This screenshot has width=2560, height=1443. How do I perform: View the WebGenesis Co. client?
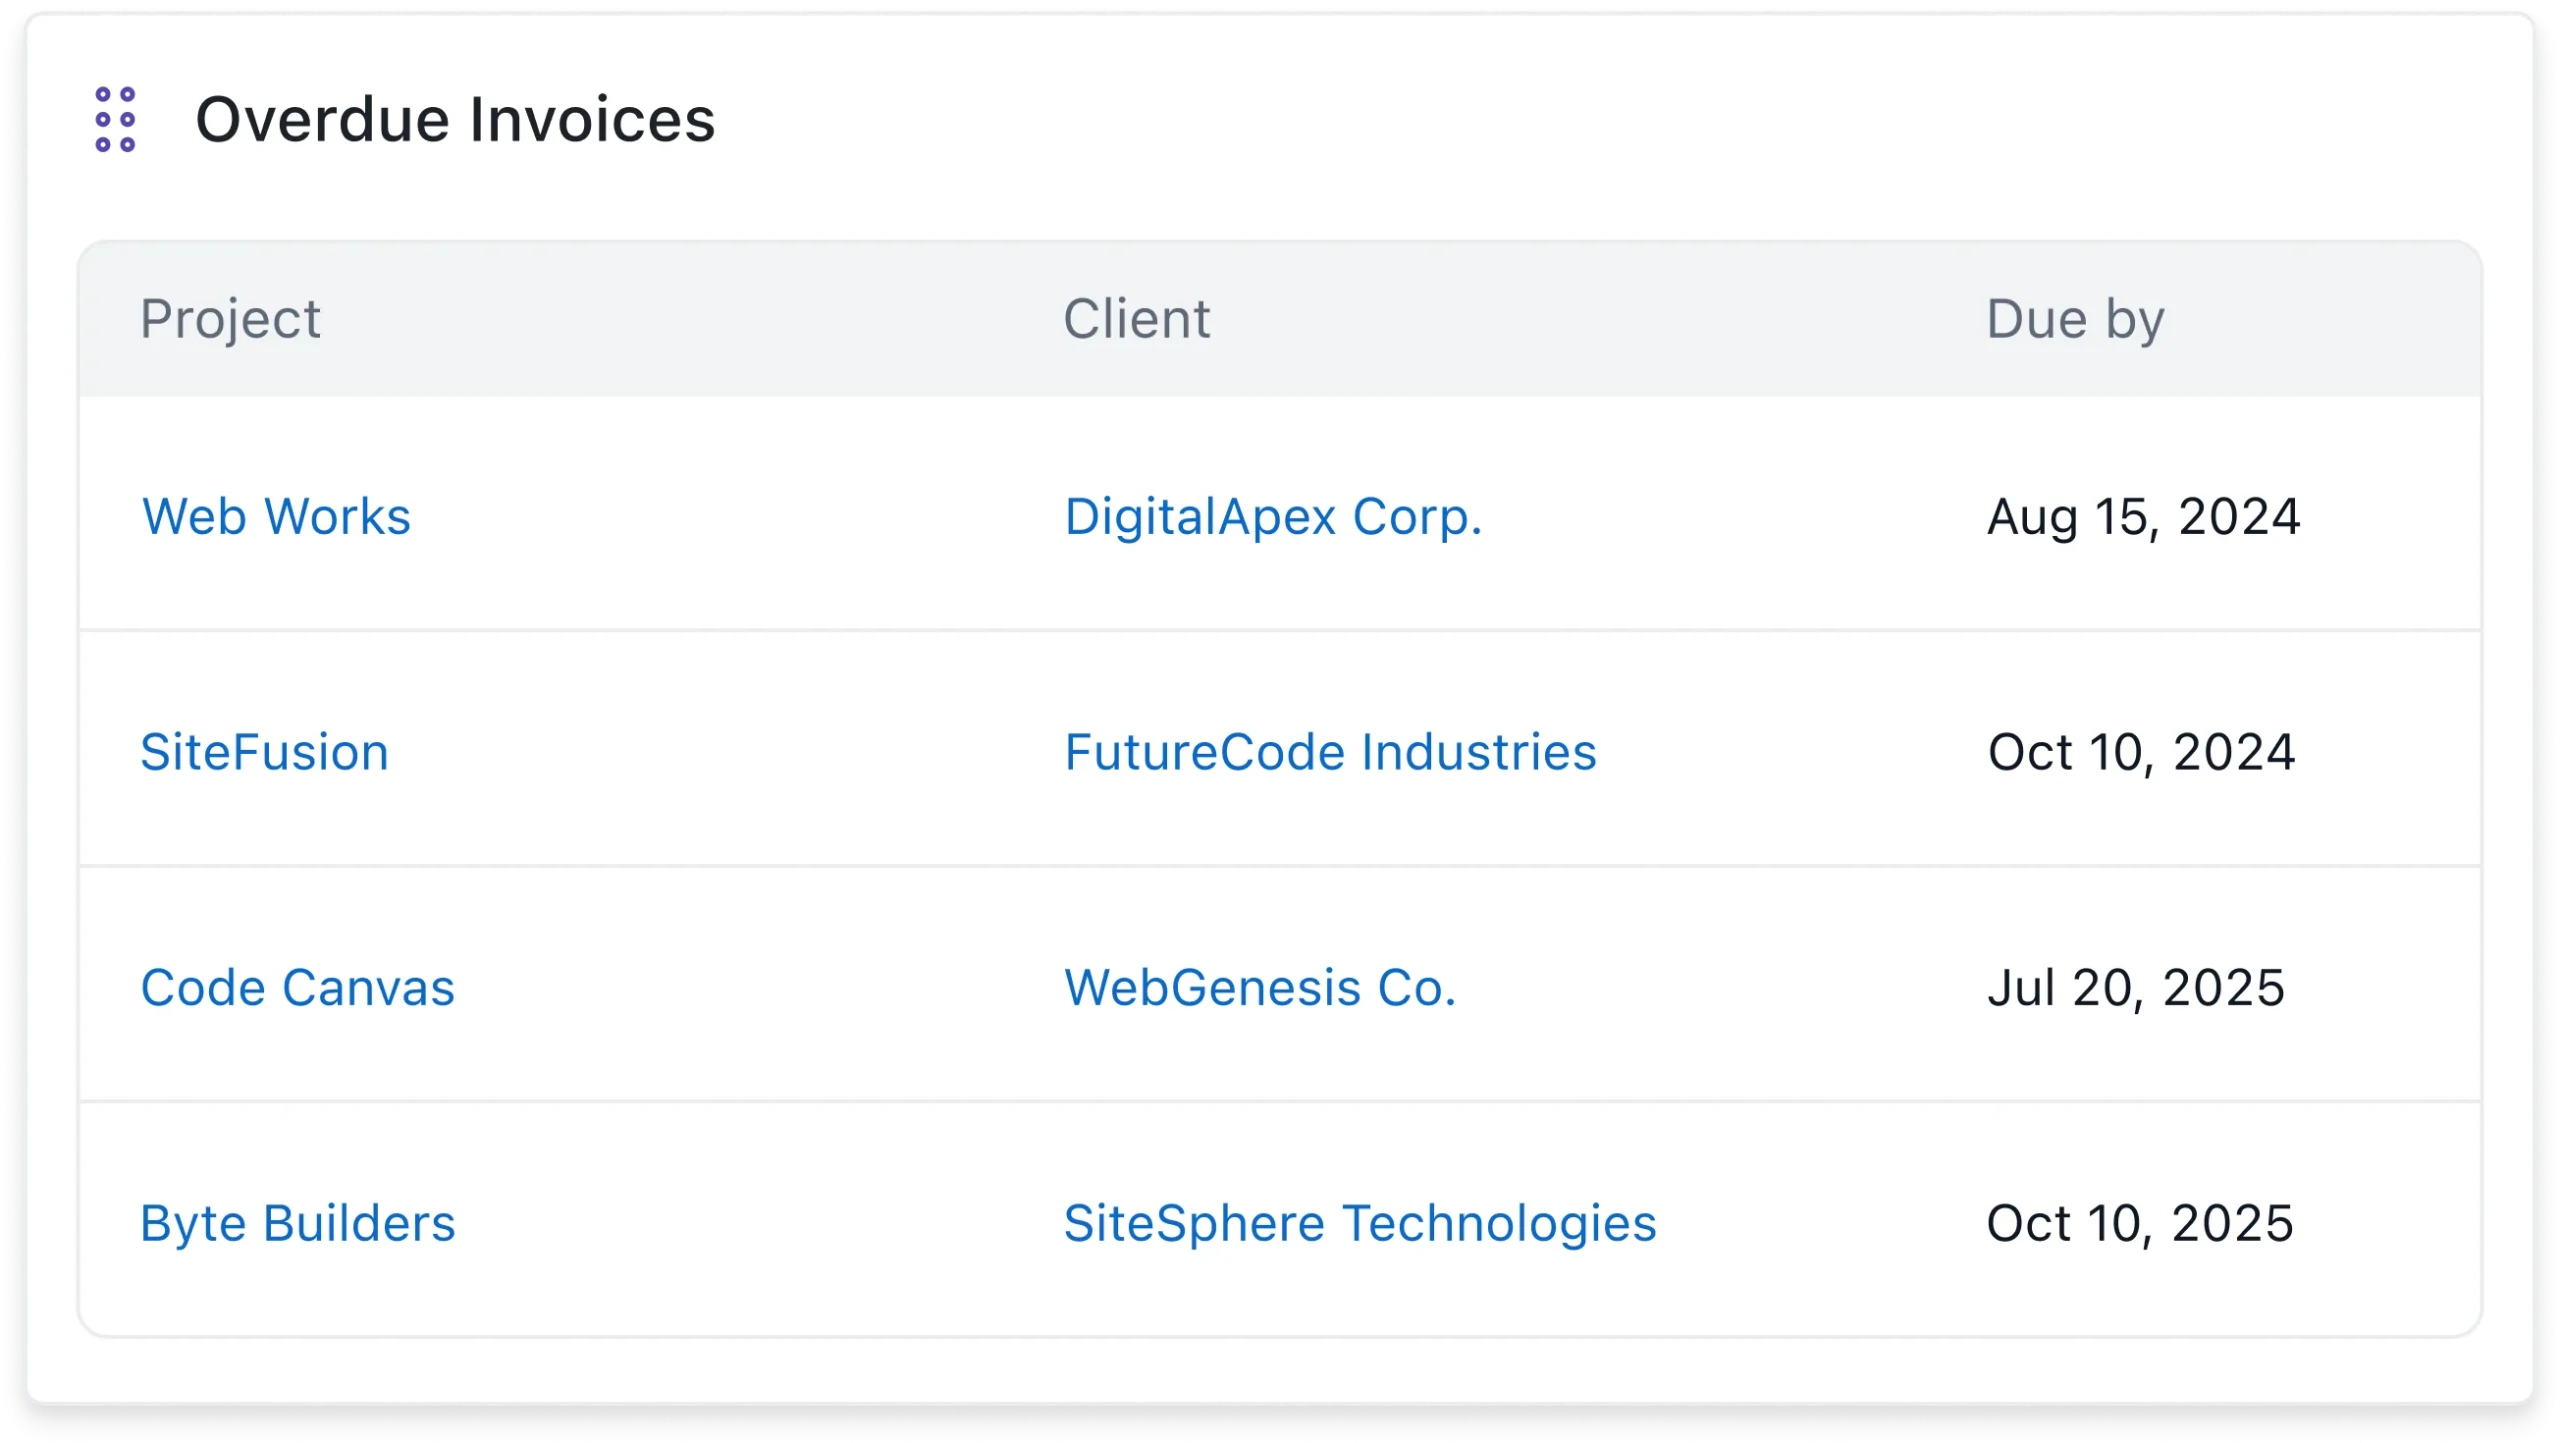[x=1259, y=988]
